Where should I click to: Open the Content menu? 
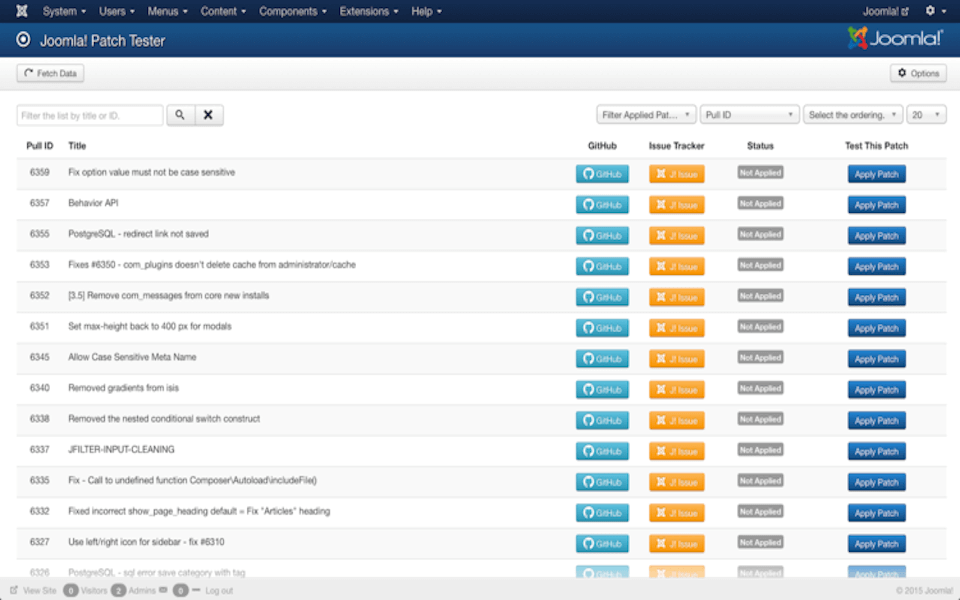point(223,11)
